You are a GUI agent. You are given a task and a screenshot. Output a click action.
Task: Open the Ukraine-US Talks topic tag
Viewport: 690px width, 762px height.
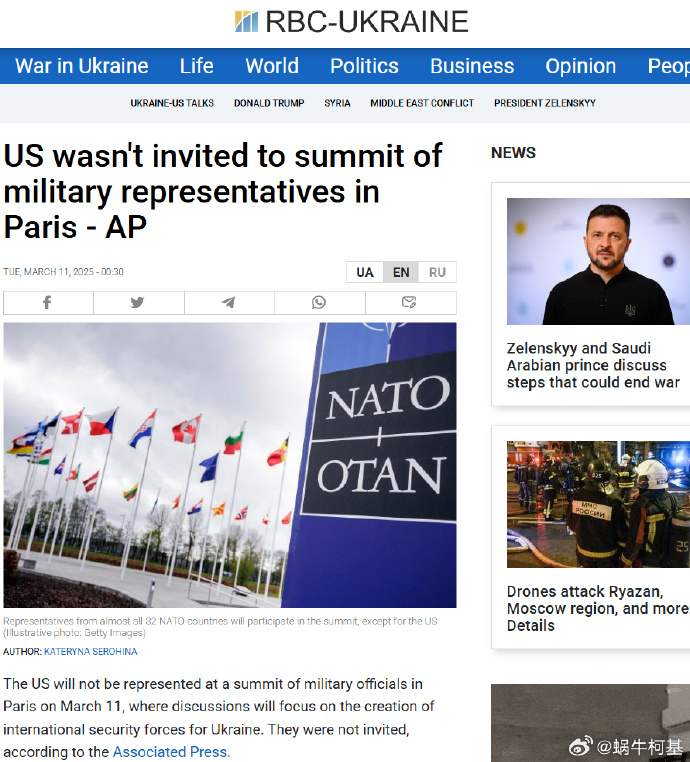coord(172,103)
